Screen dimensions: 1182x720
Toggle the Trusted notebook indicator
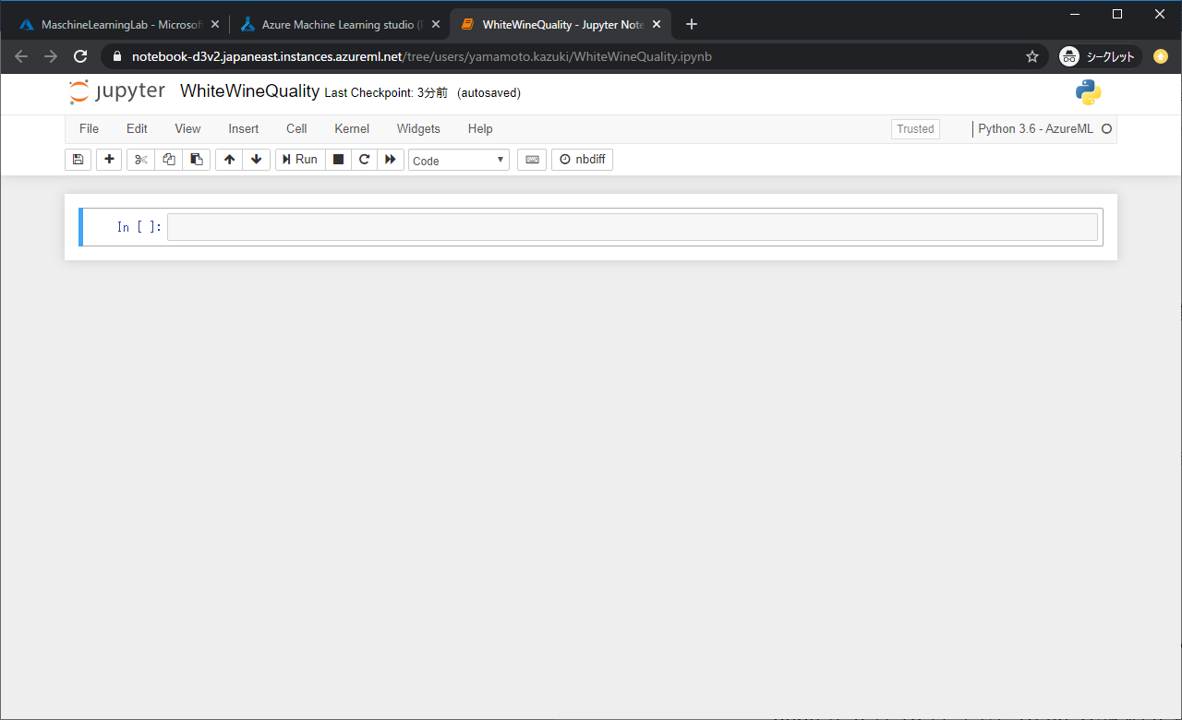[x=915, y=129]
